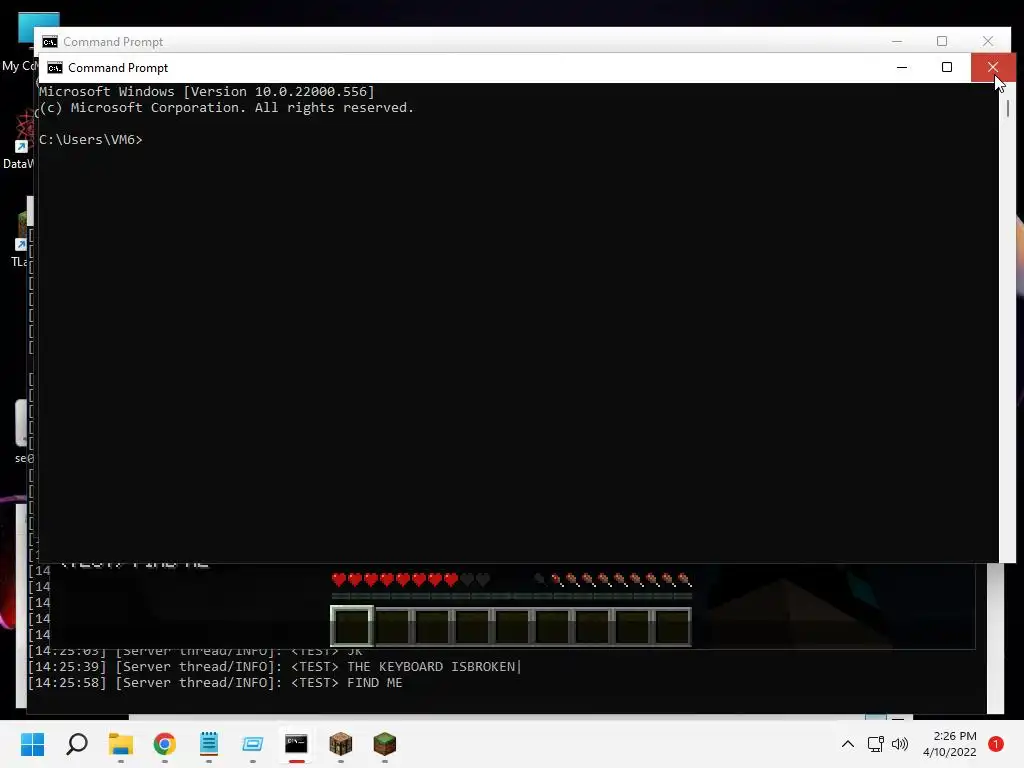Minimize the background Command Prompt window
This screenshot has width=1024, height=768.
(x=897, y=41)
